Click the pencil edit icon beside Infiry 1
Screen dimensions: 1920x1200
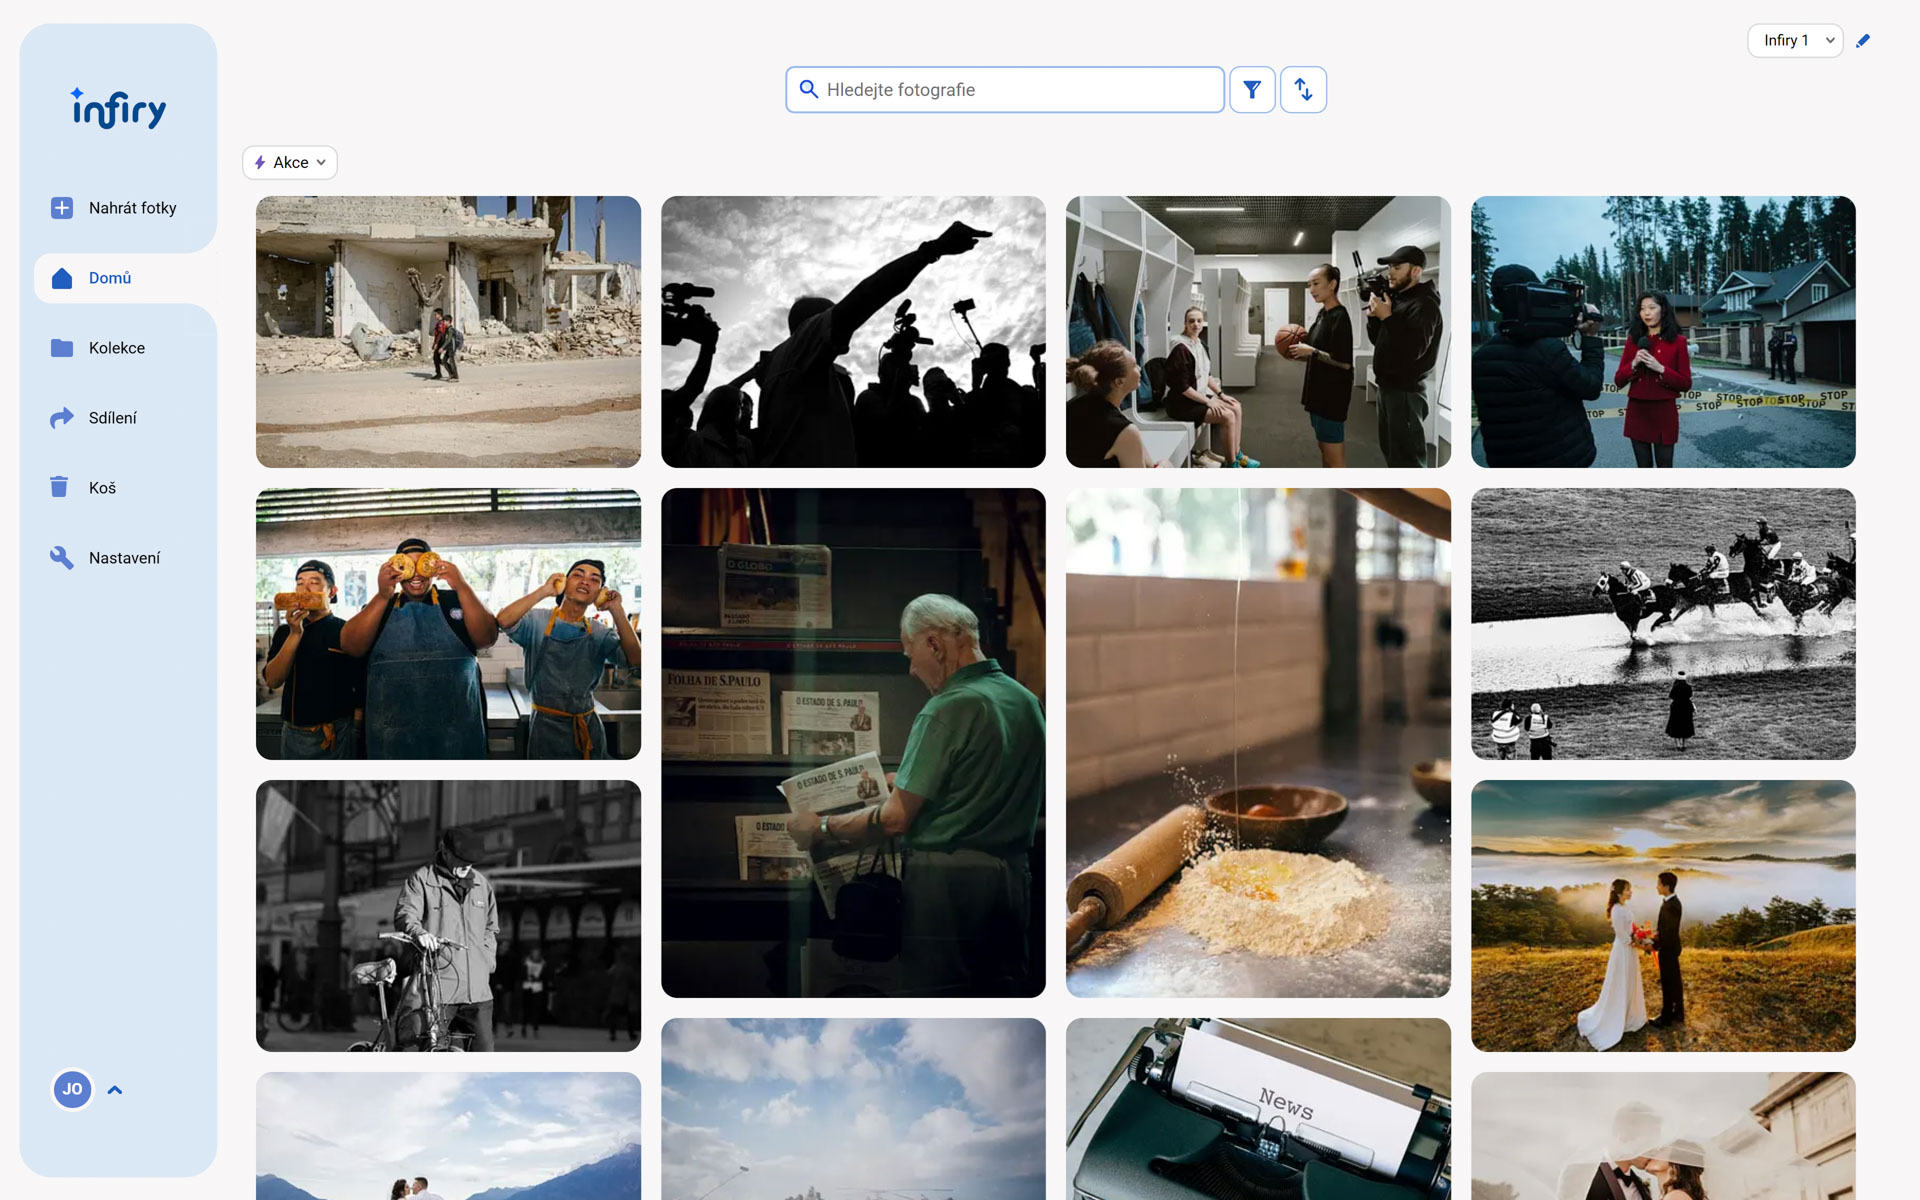[x=1863, y=41]
